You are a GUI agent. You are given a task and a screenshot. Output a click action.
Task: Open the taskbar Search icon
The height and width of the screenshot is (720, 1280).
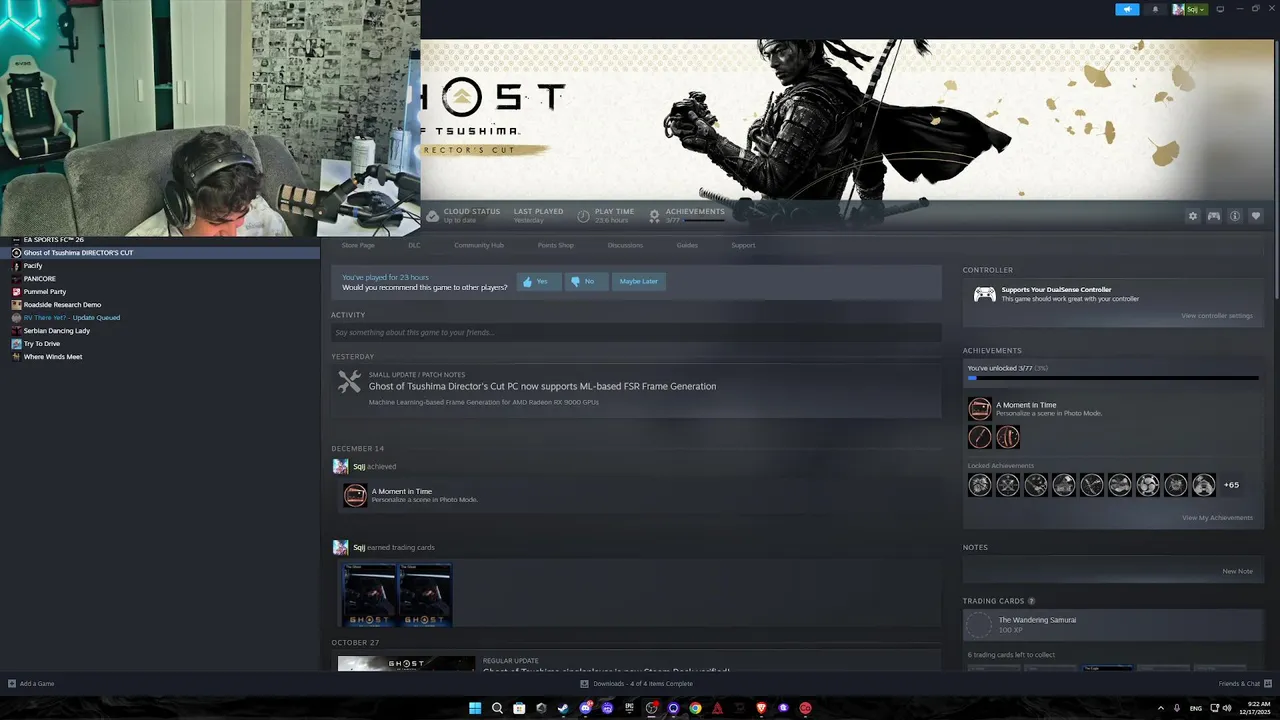click(497, 708)
